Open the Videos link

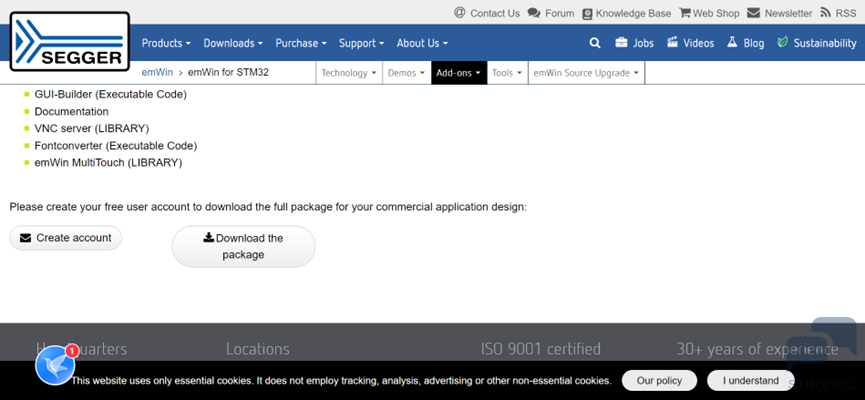point(698,43)
